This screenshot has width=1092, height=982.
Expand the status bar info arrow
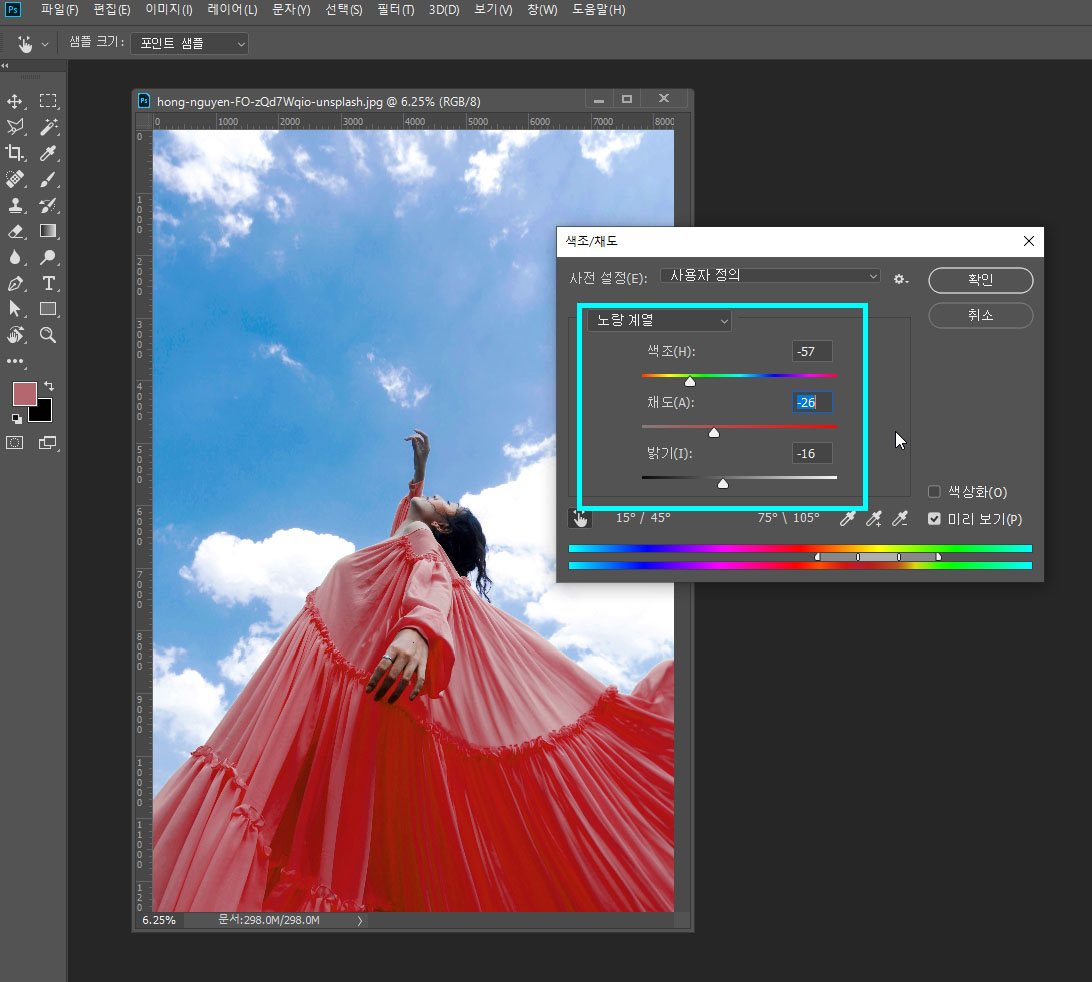[359, 921]
